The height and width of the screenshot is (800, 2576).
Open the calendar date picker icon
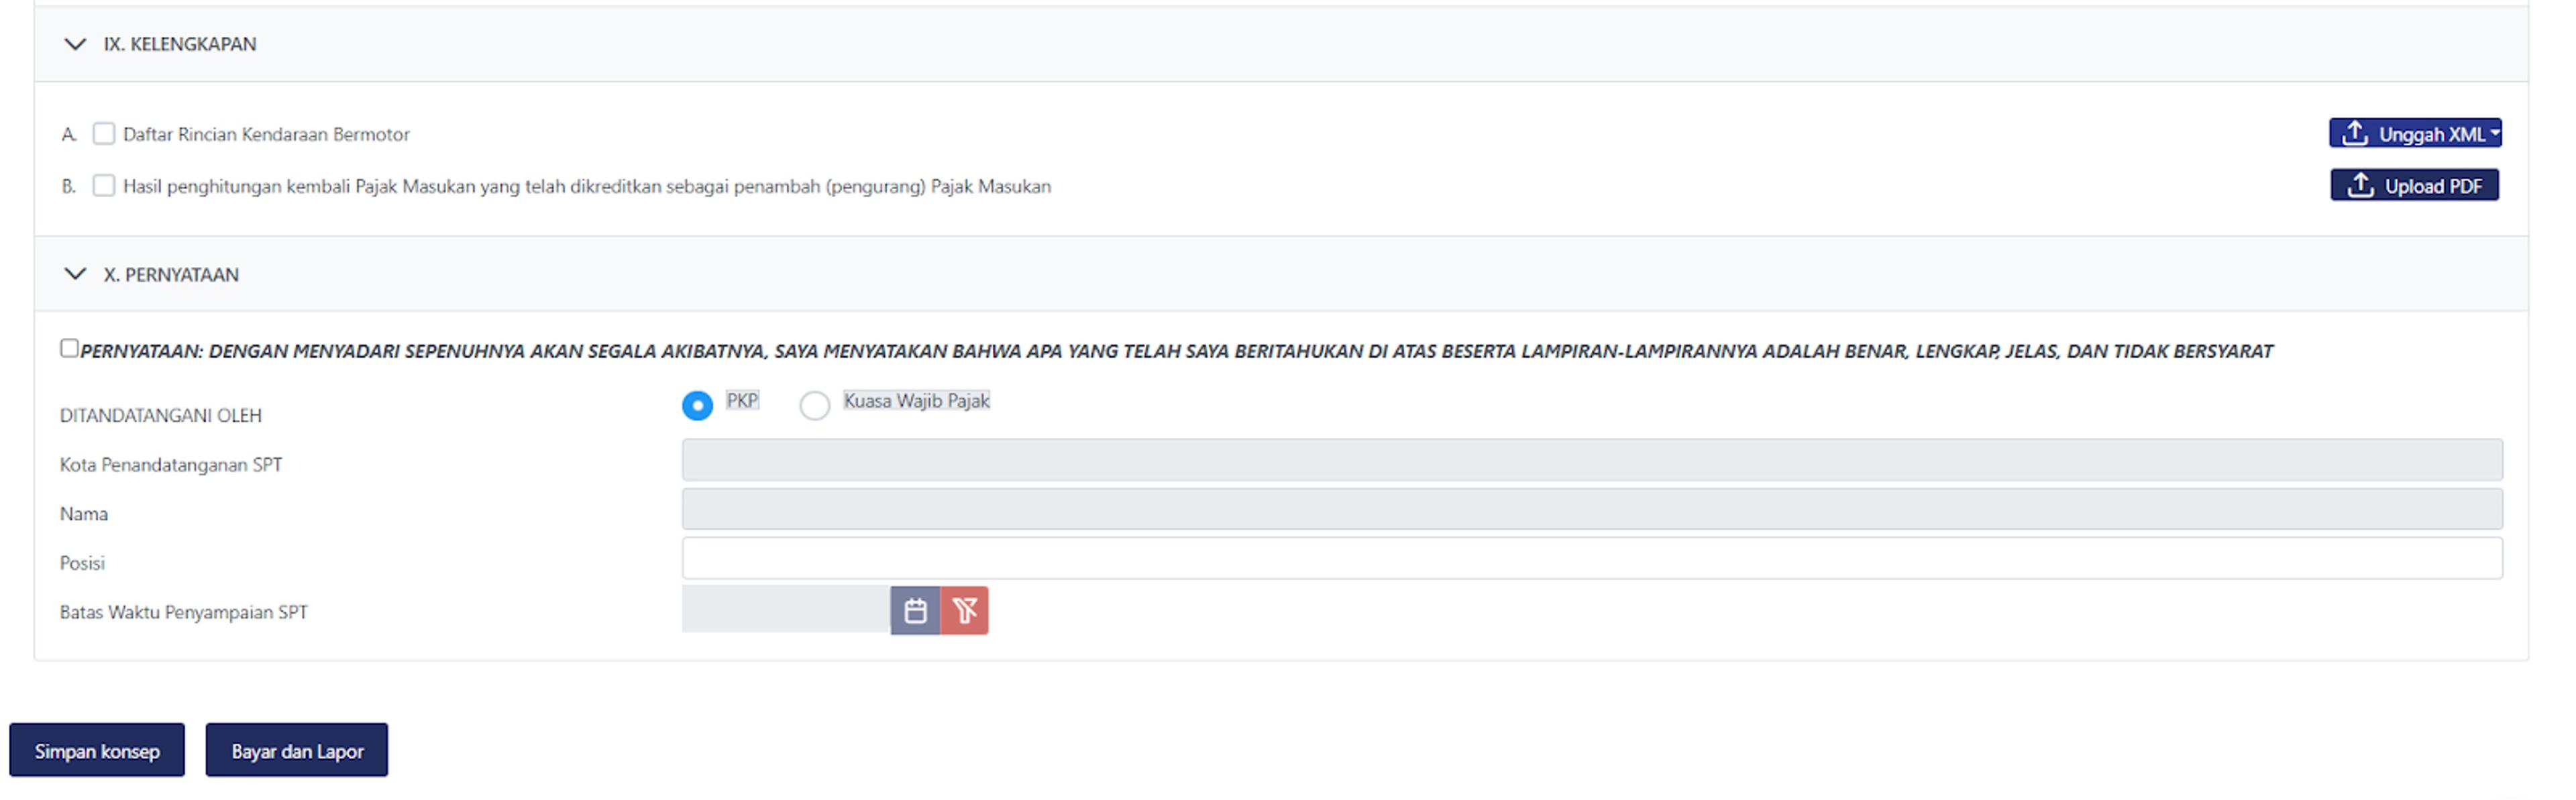click(915, 610)
